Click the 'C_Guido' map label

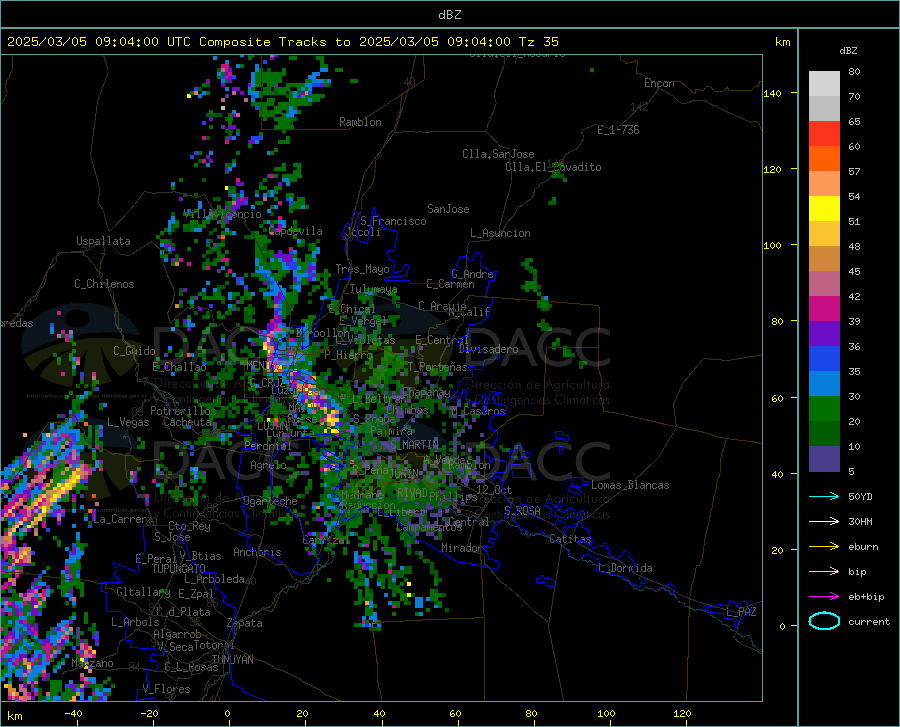pos(134,351)
